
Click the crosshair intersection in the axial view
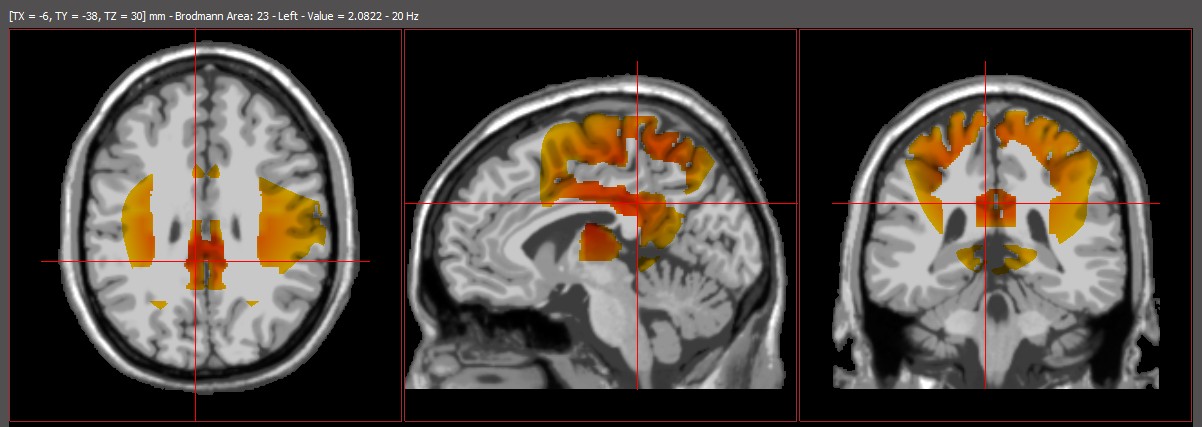point(195,261)
